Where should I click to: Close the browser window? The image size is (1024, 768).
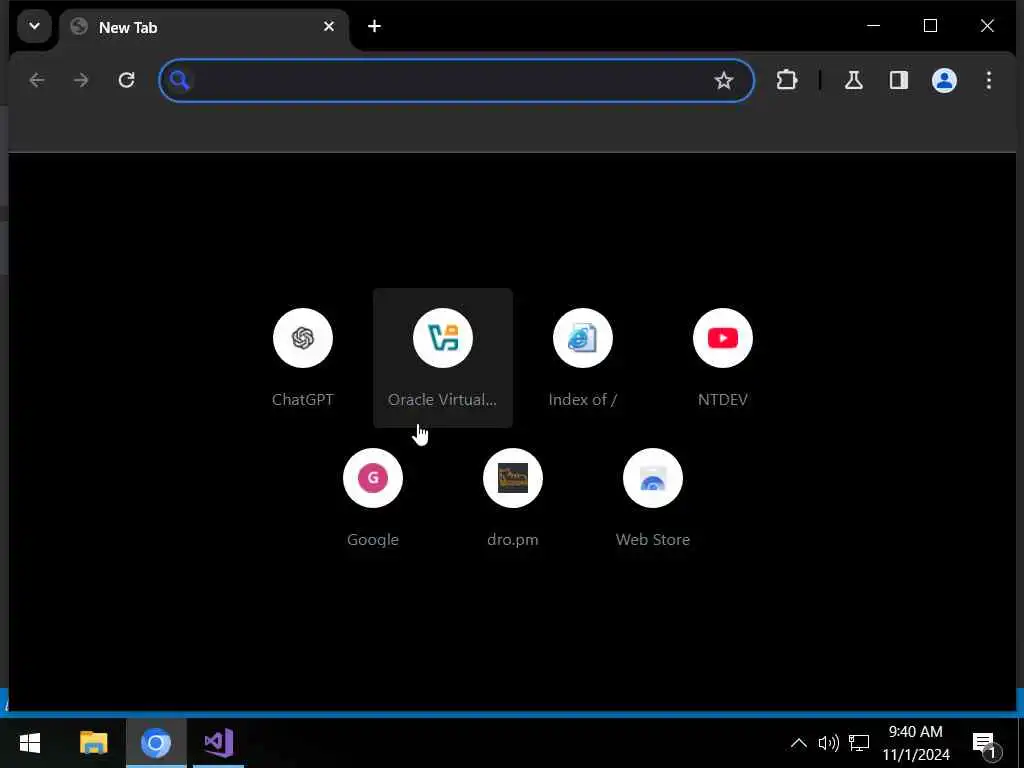(x=987, y=26)
